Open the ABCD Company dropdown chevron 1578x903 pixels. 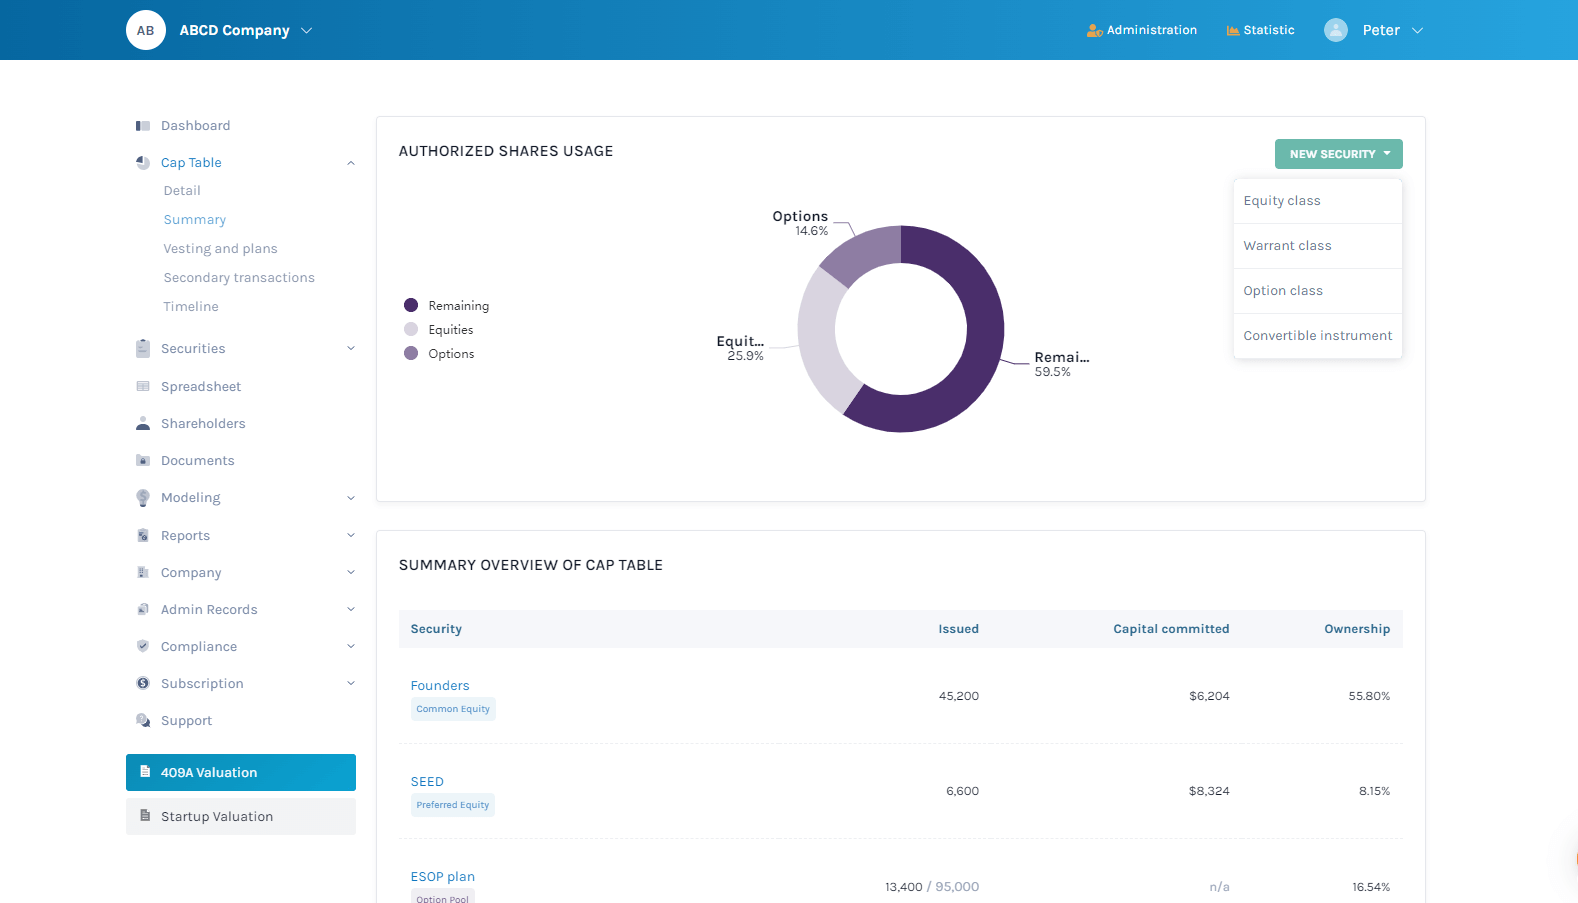click(x=307, y=31)
